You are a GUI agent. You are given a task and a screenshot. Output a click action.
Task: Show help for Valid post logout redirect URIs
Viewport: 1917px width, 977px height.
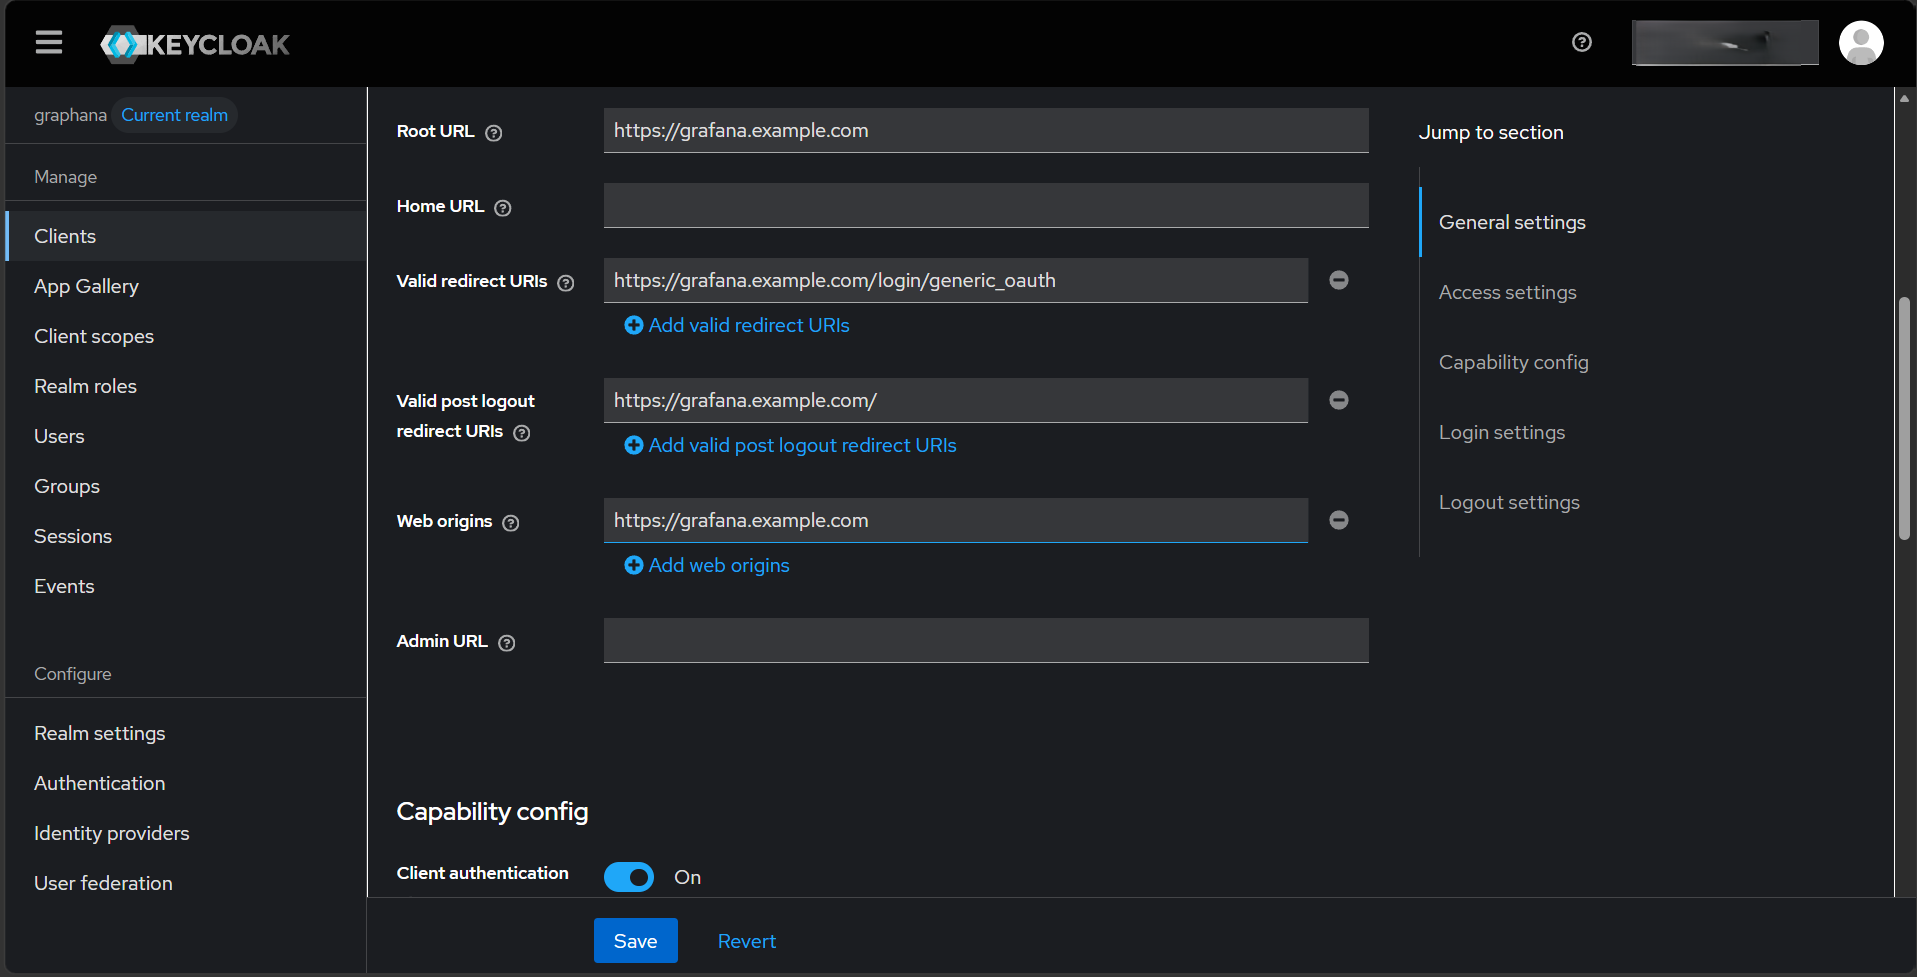tap(522, 433)
